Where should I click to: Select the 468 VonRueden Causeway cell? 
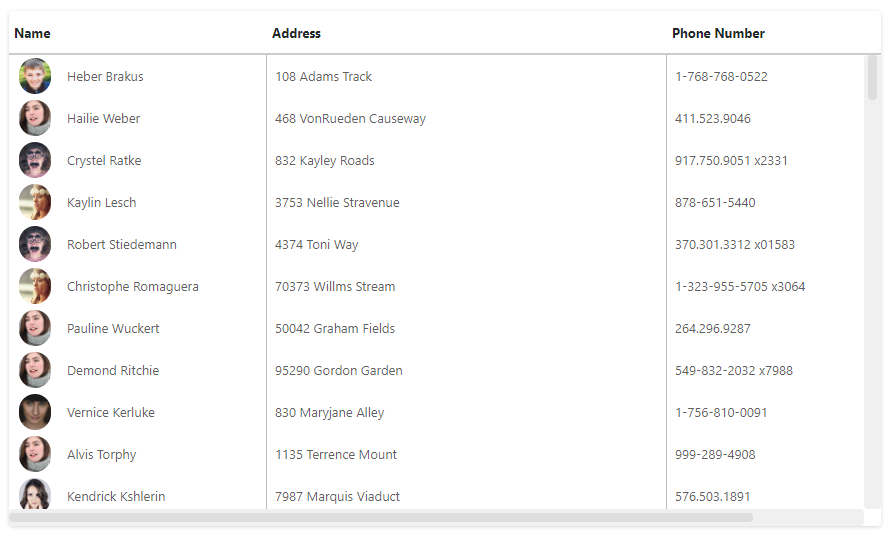click(466, 118)
